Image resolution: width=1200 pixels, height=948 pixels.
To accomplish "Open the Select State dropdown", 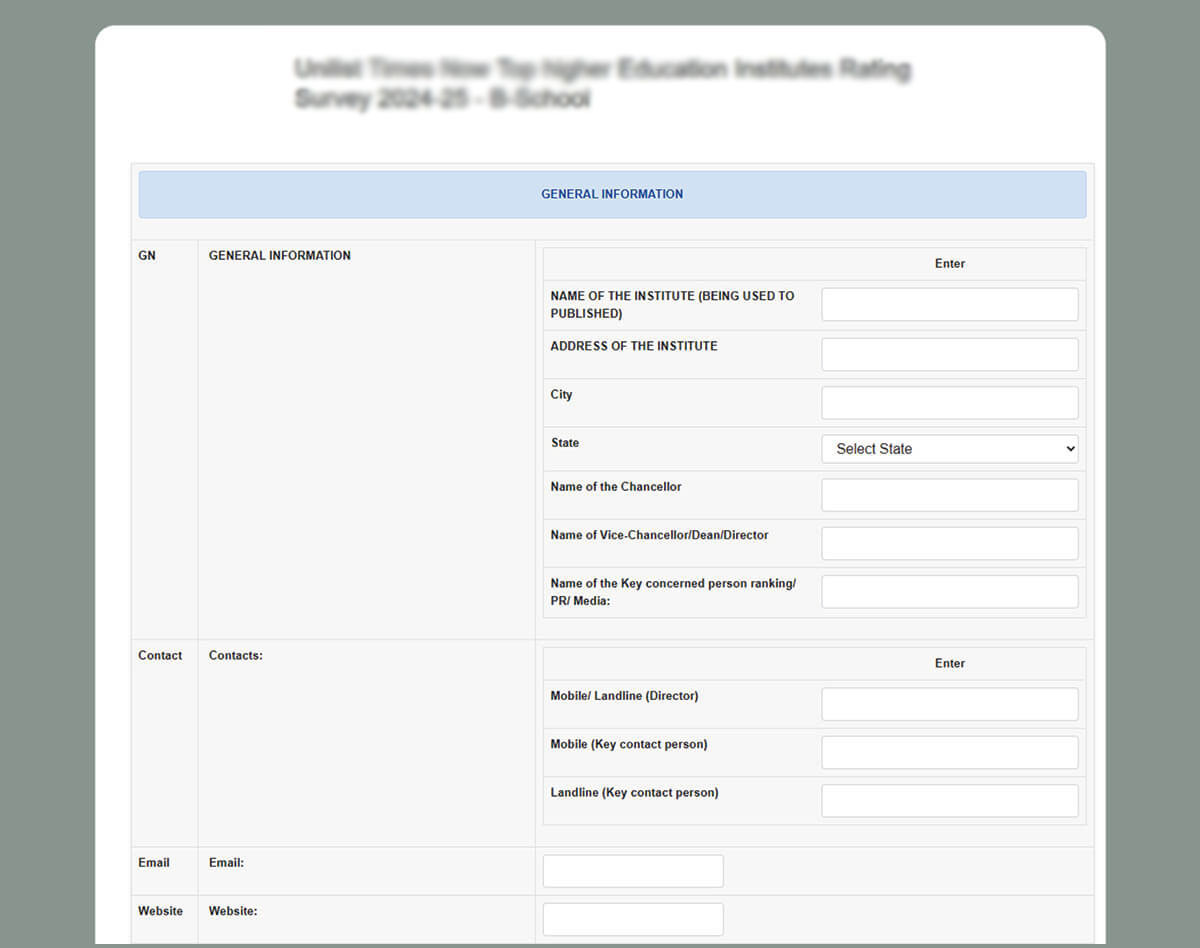I will 949,449.
